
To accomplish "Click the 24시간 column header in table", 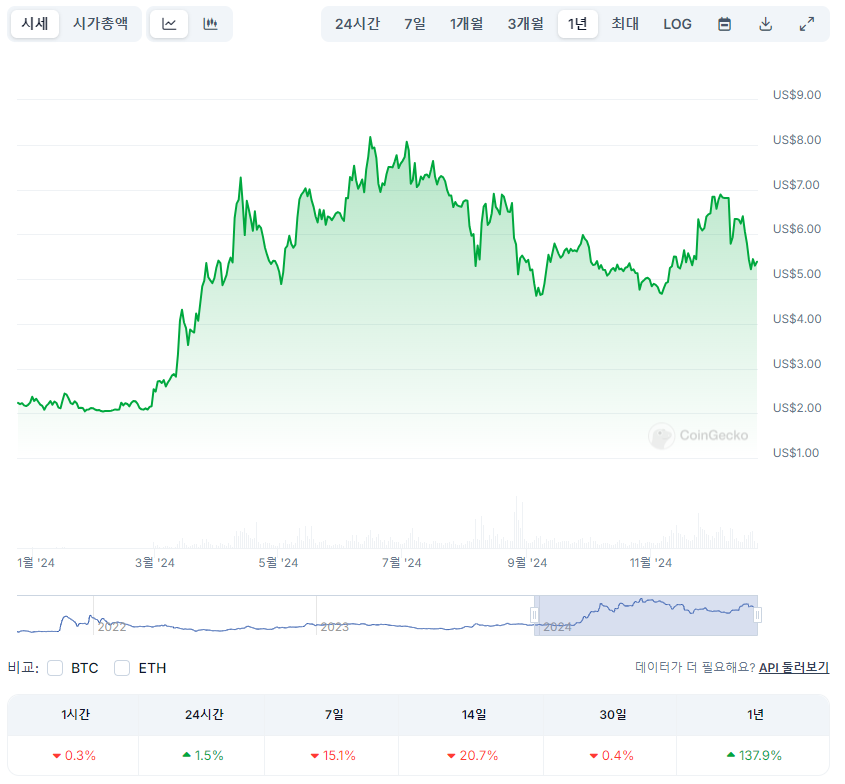I will click(204, 714).
